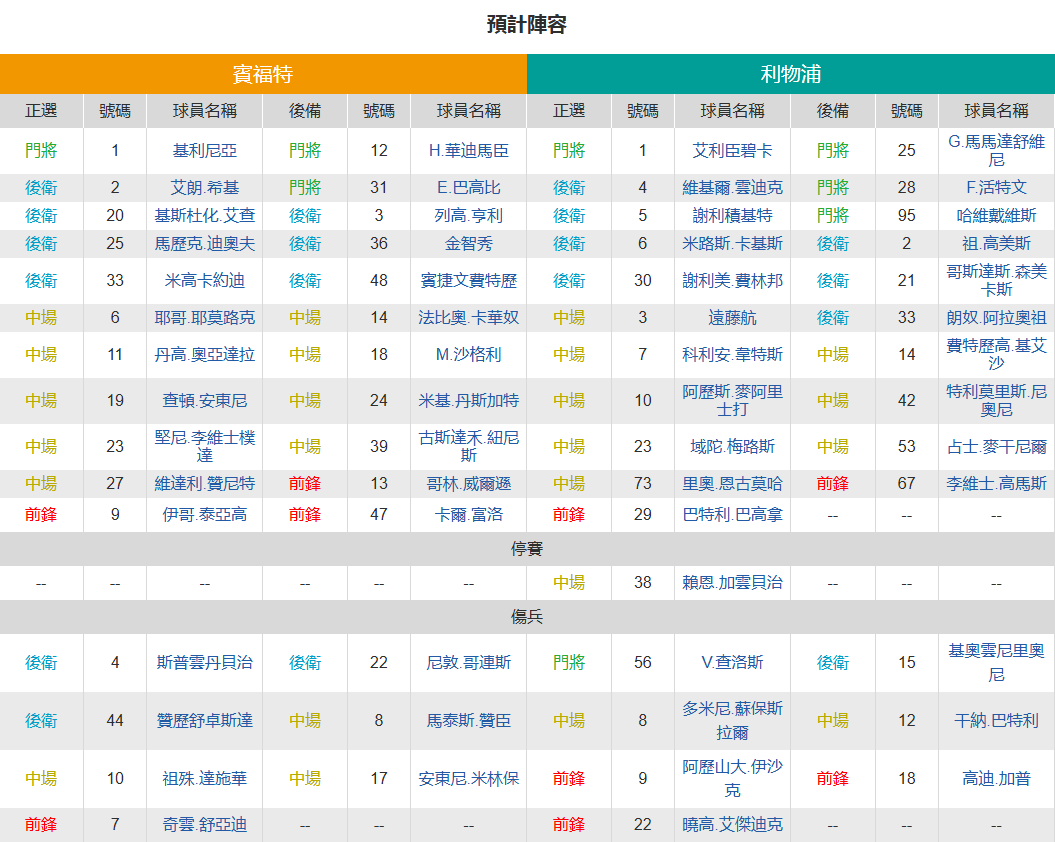
Task: Open 占士.麥干尼爾 player link
Action: coord(996,446)
